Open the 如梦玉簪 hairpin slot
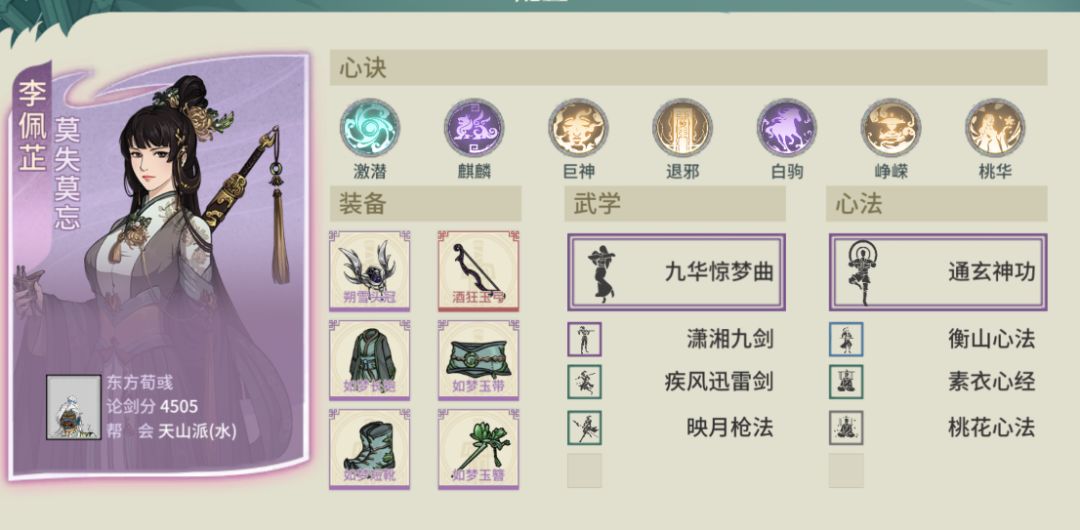This screenshot has width=1080, height=530. point(479,449)
